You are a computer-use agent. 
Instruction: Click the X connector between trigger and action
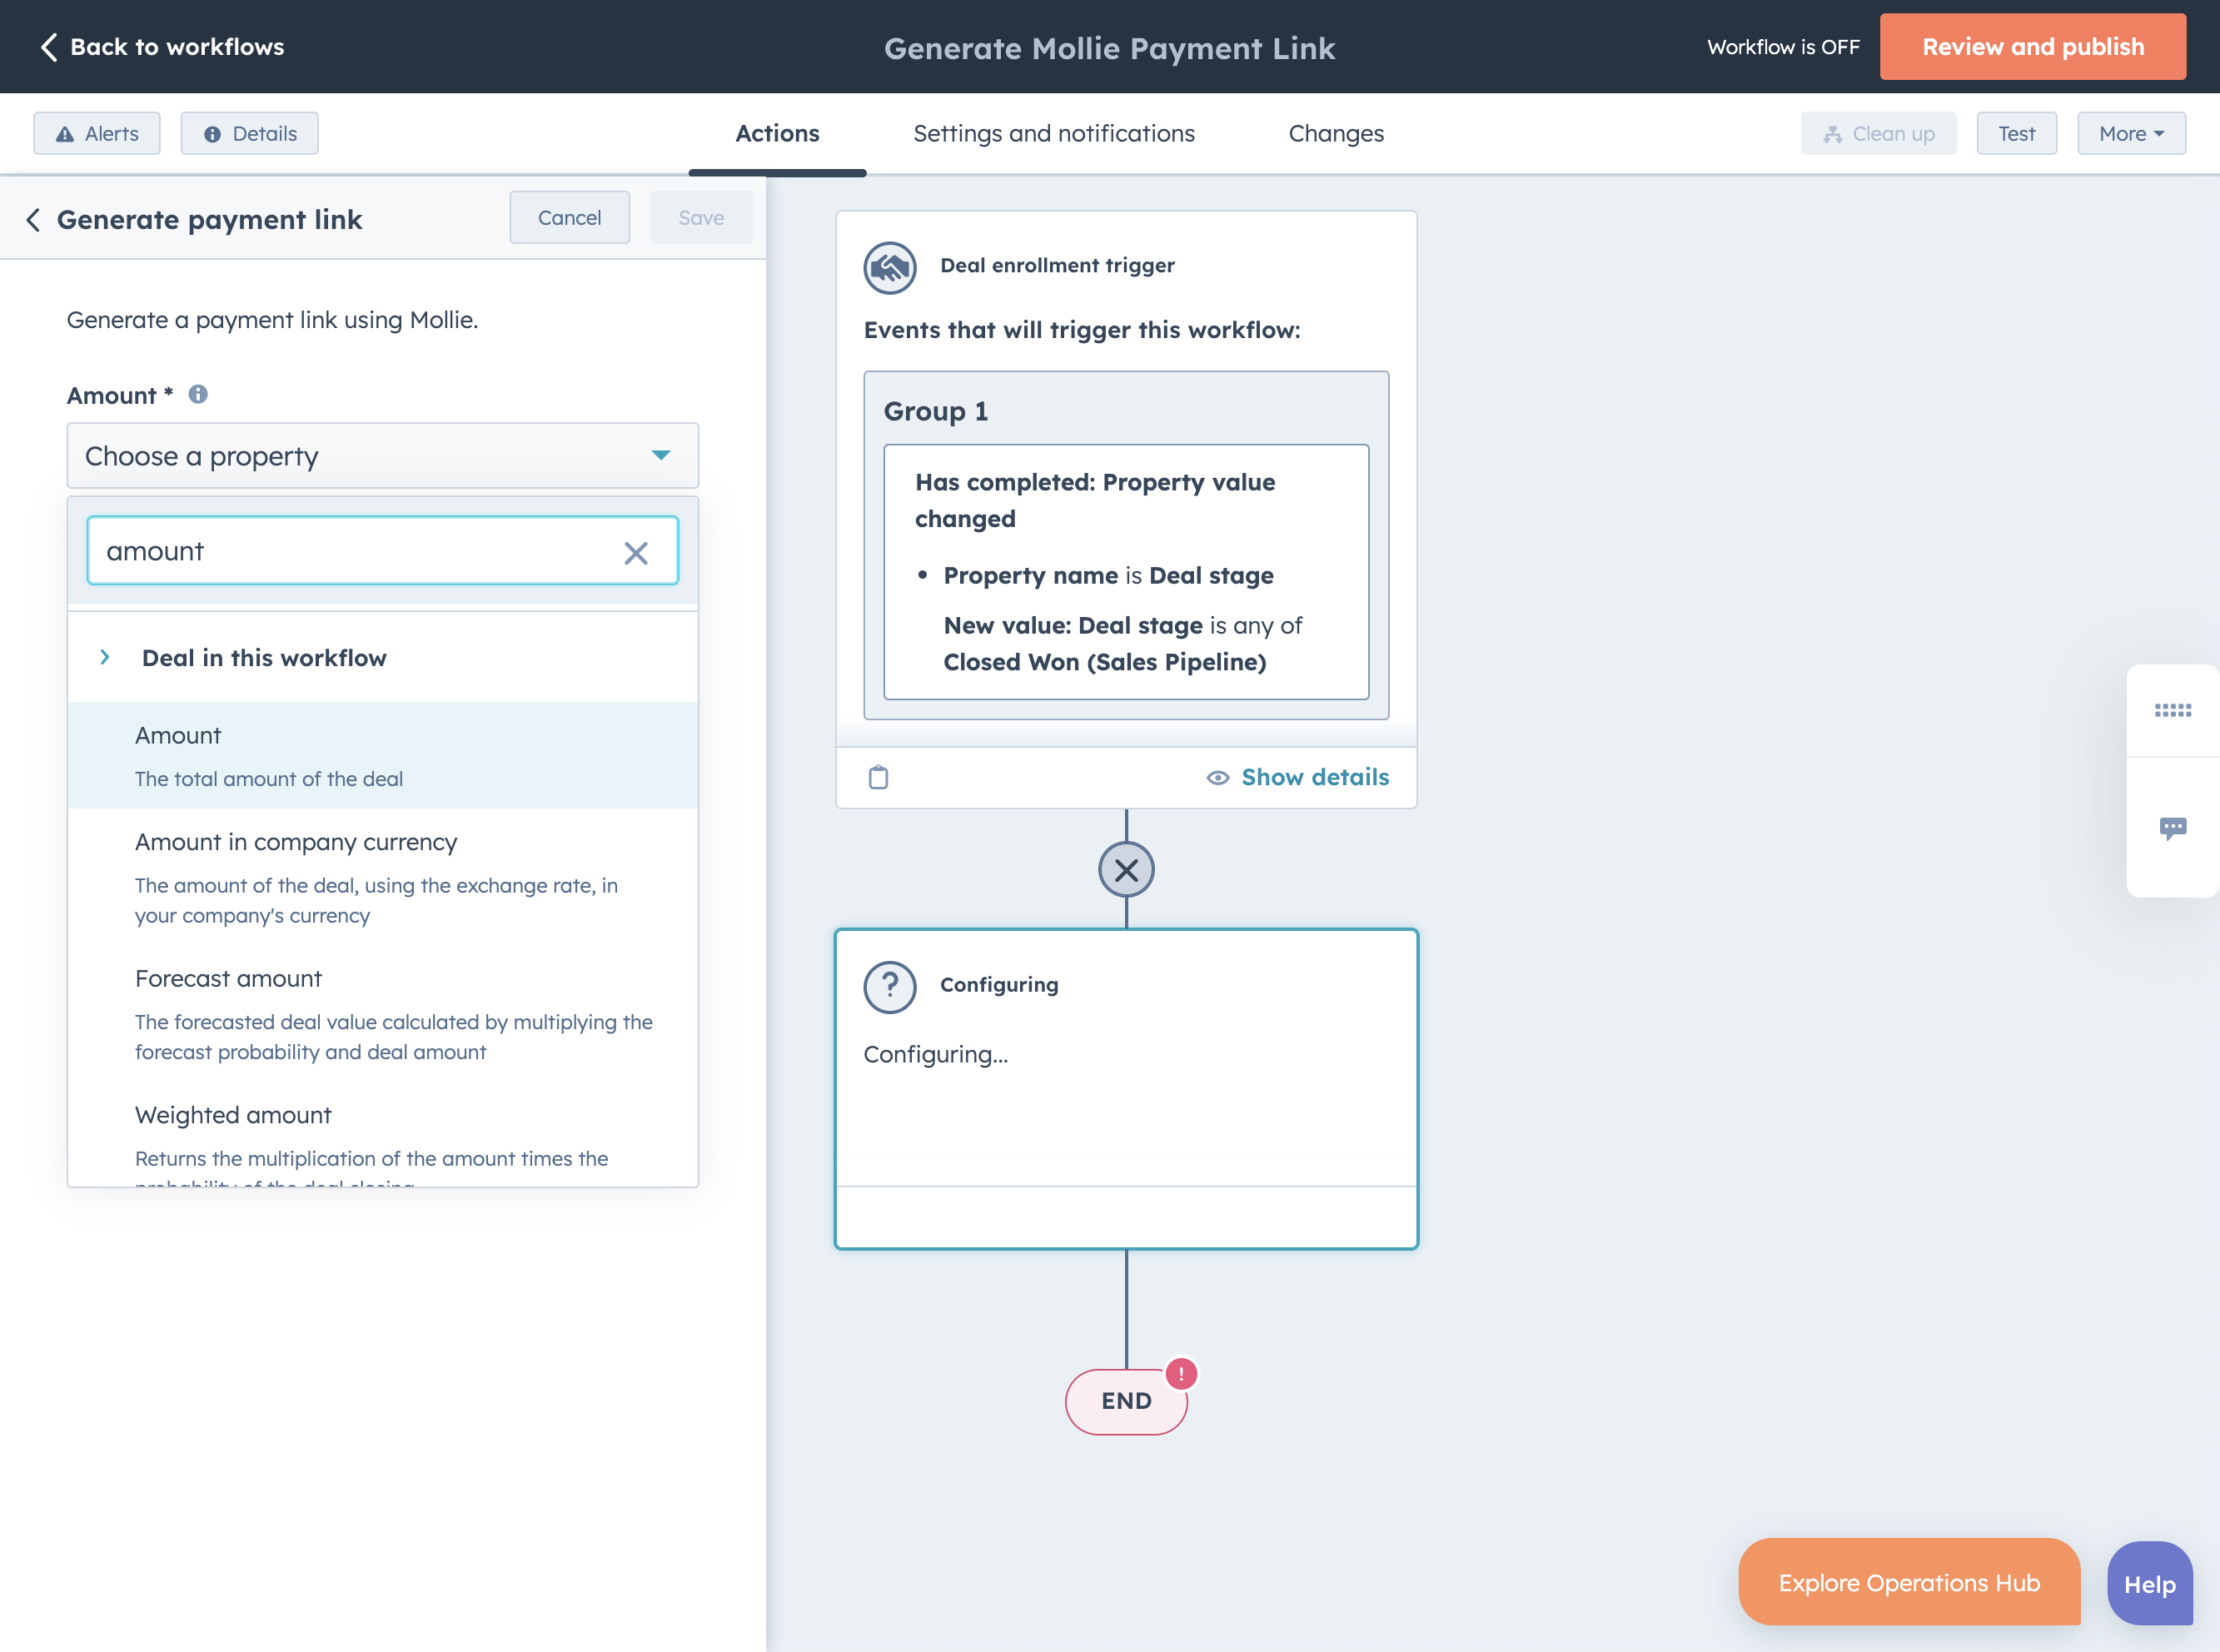point(1126,870)
